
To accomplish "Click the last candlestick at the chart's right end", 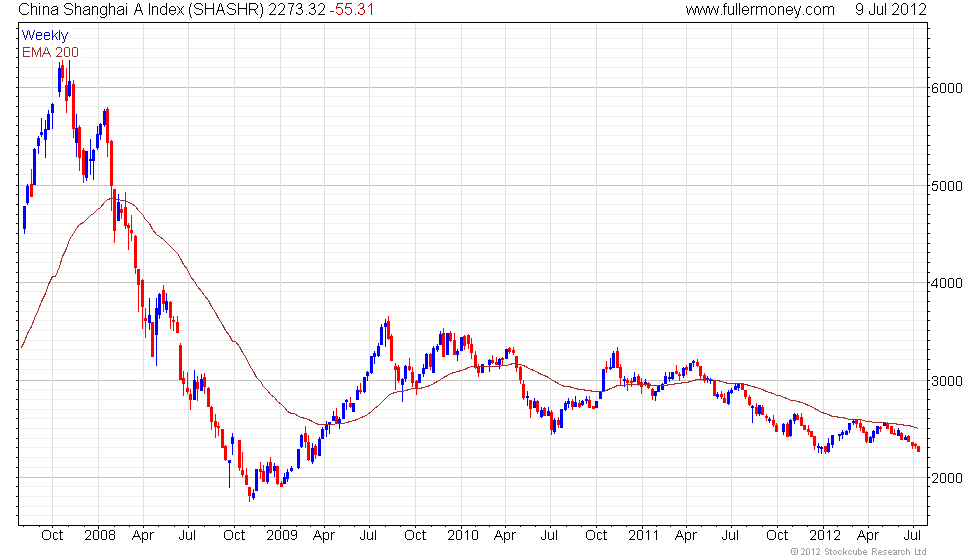I will pyautogui.click(x=918, y=448).
